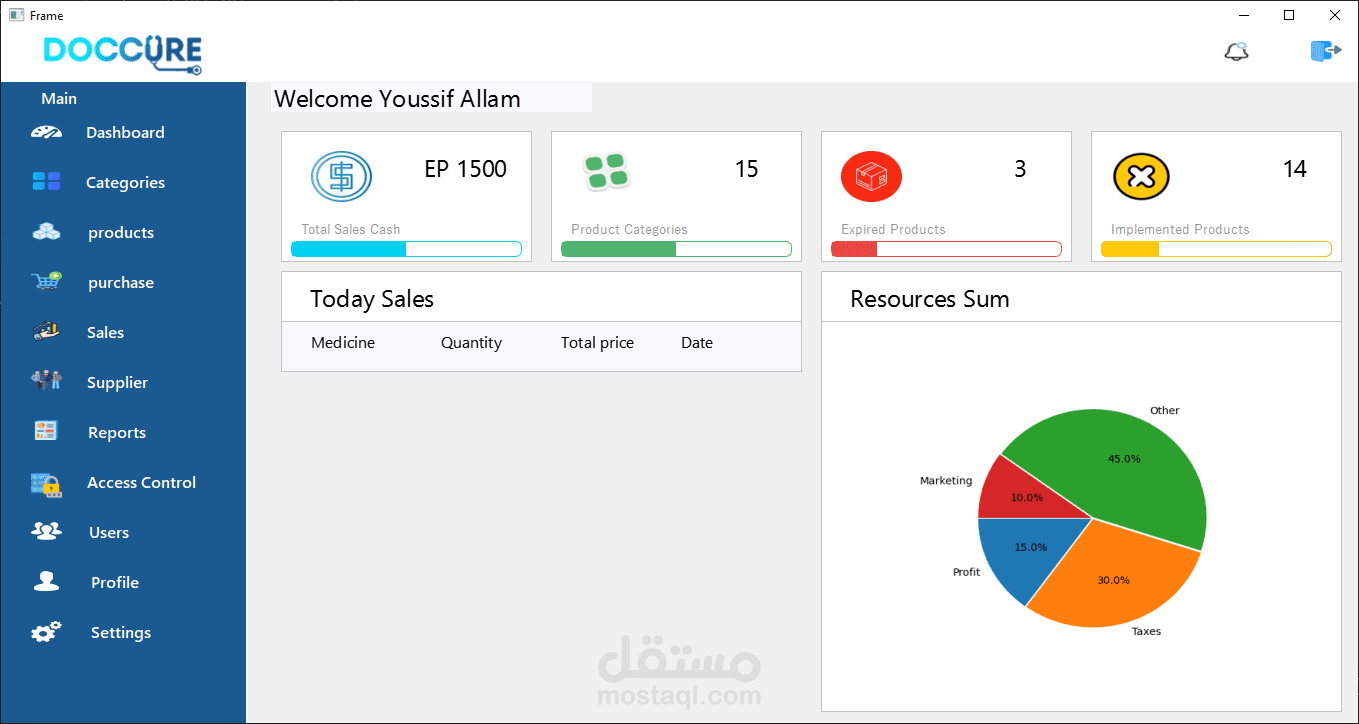This screenshot has height=724, width=1359.
Task: Click the Total Sales Cash dollar icon
Action: click(341, 177)
